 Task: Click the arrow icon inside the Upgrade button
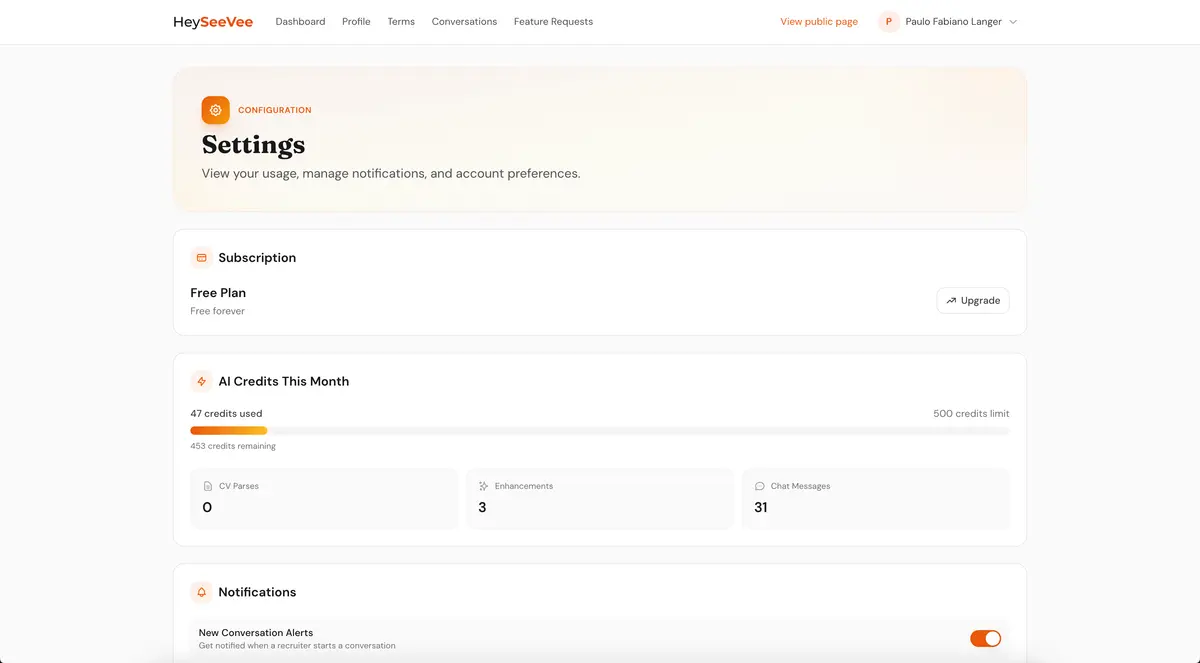(951, 300)
